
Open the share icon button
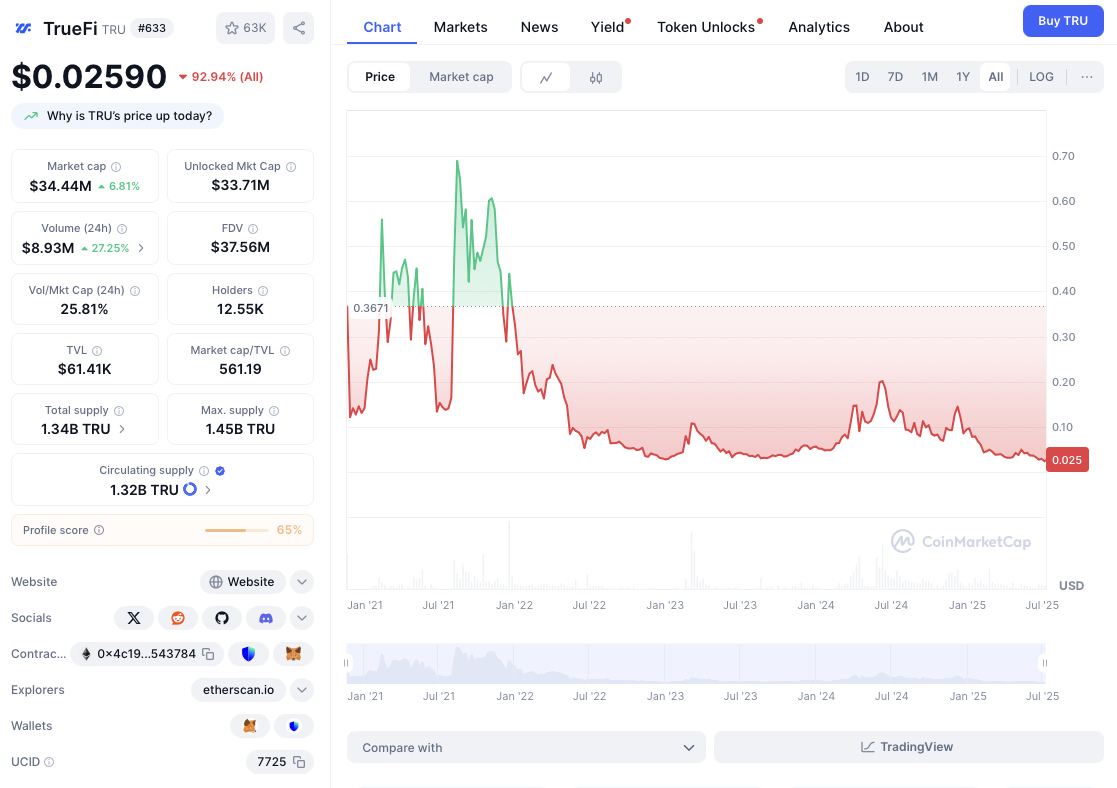point(298,28)
